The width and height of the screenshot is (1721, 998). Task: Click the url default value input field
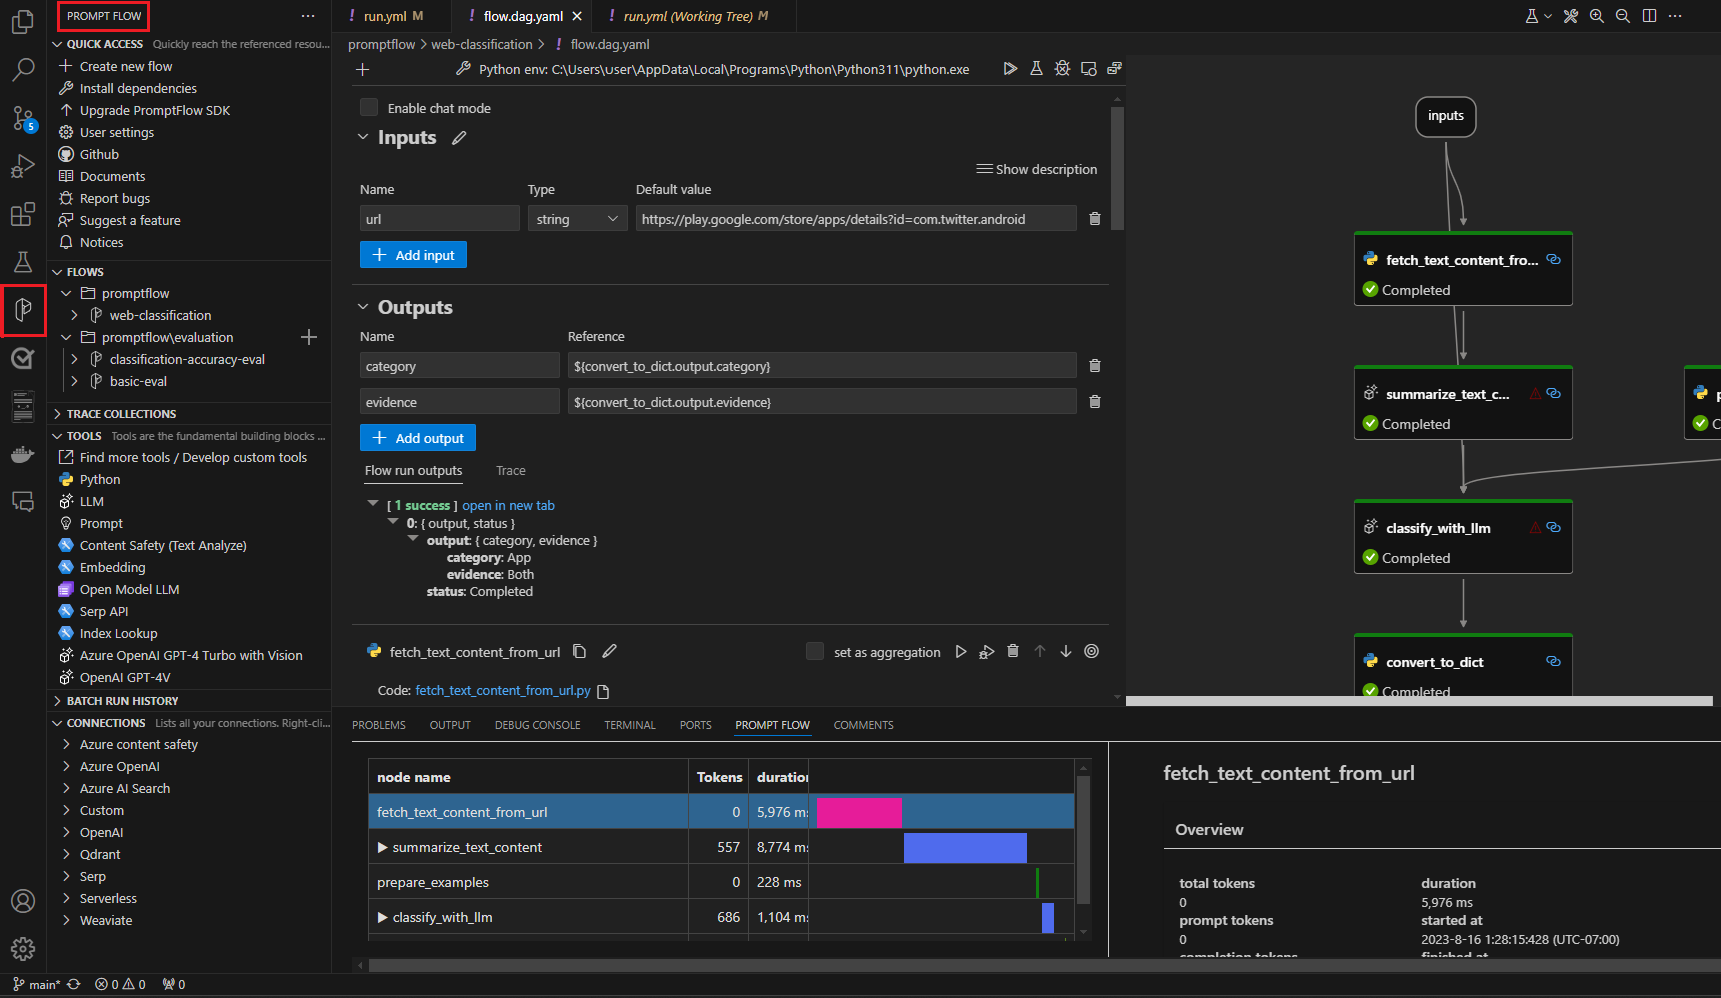855,218
